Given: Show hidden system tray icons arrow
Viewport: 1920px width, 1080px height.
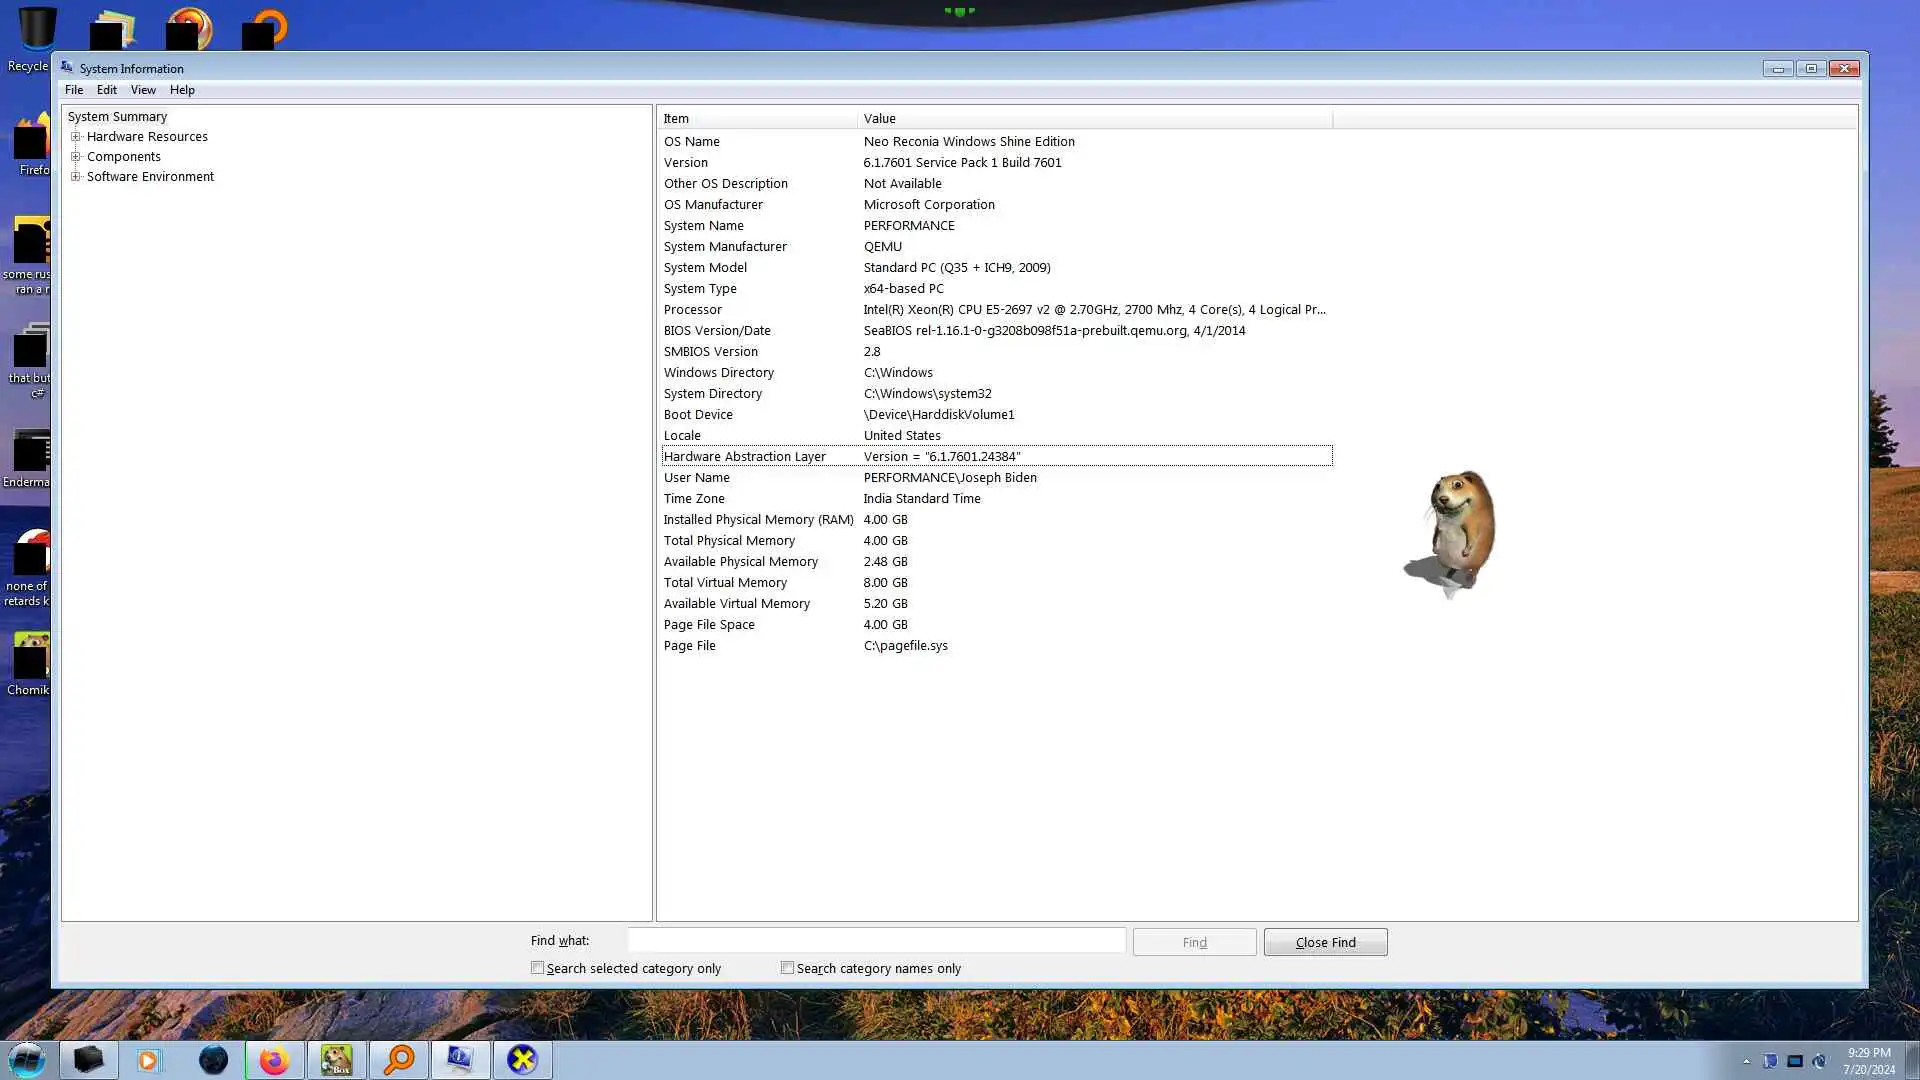Looking at the screenshot, I should click(1746, 1061).
